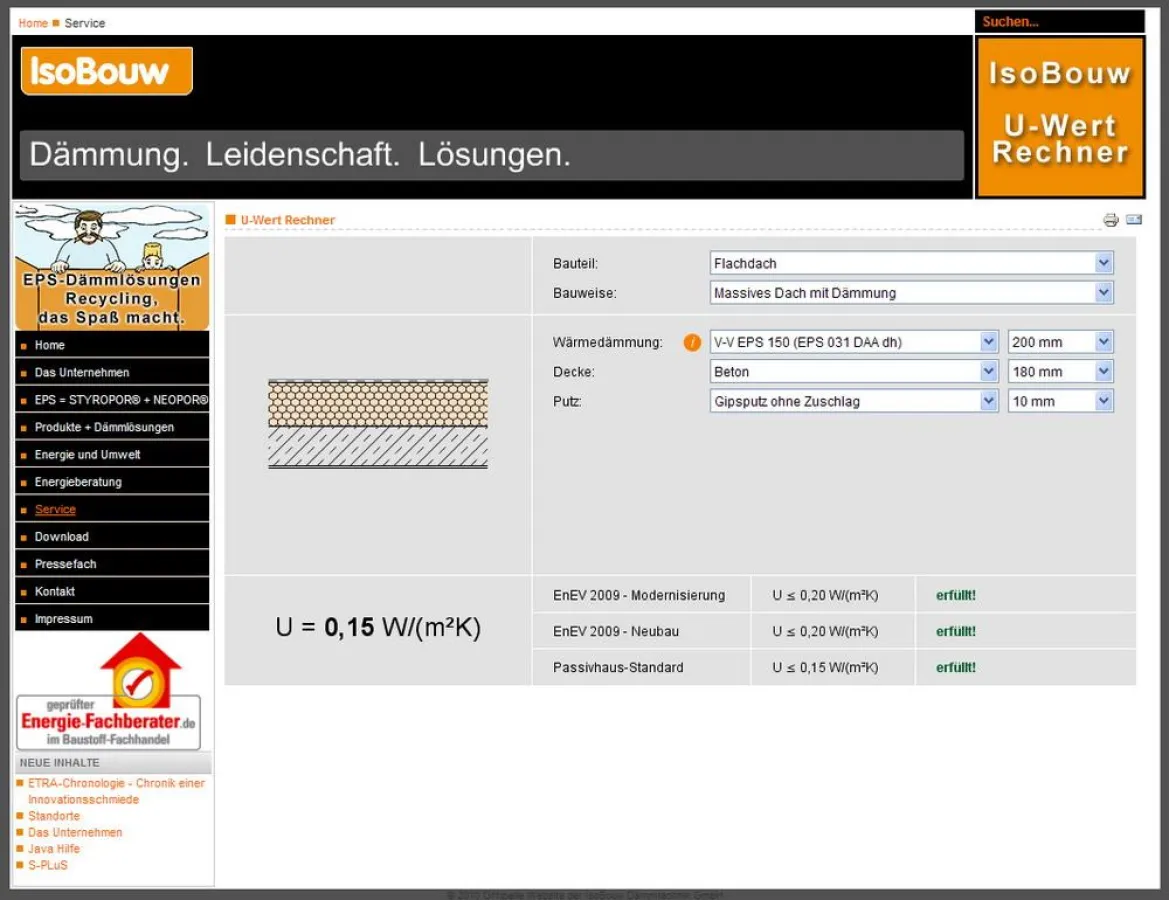The height and width of the screenshot is (900, 1169).
Task: Click the insulation layer diagram image
Action: 377,422
